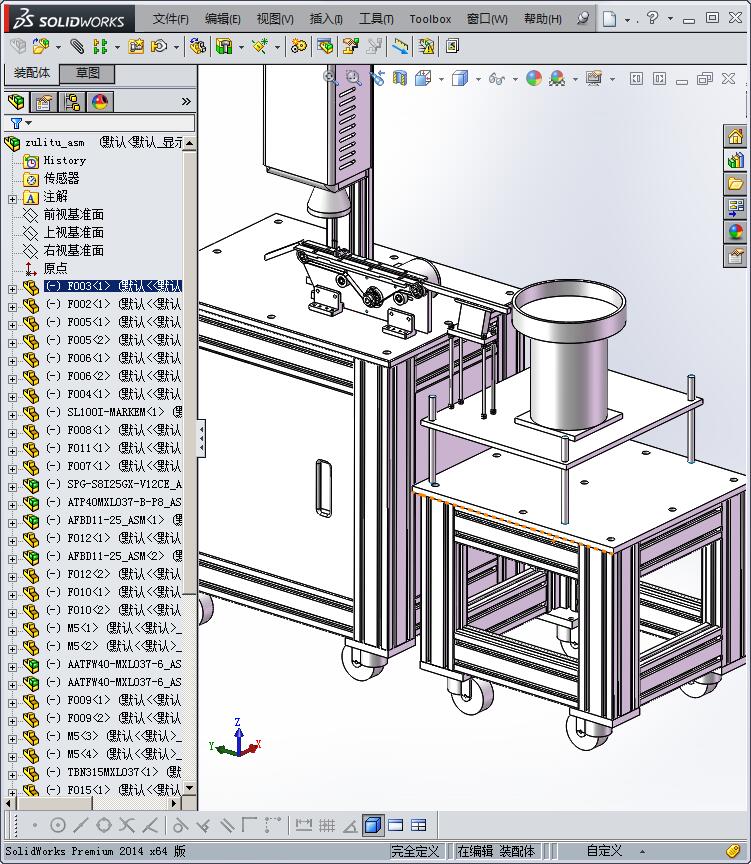Click the panel collapse handle beside tree
This screenshot has width=751, height=864.
pos(202,438)
